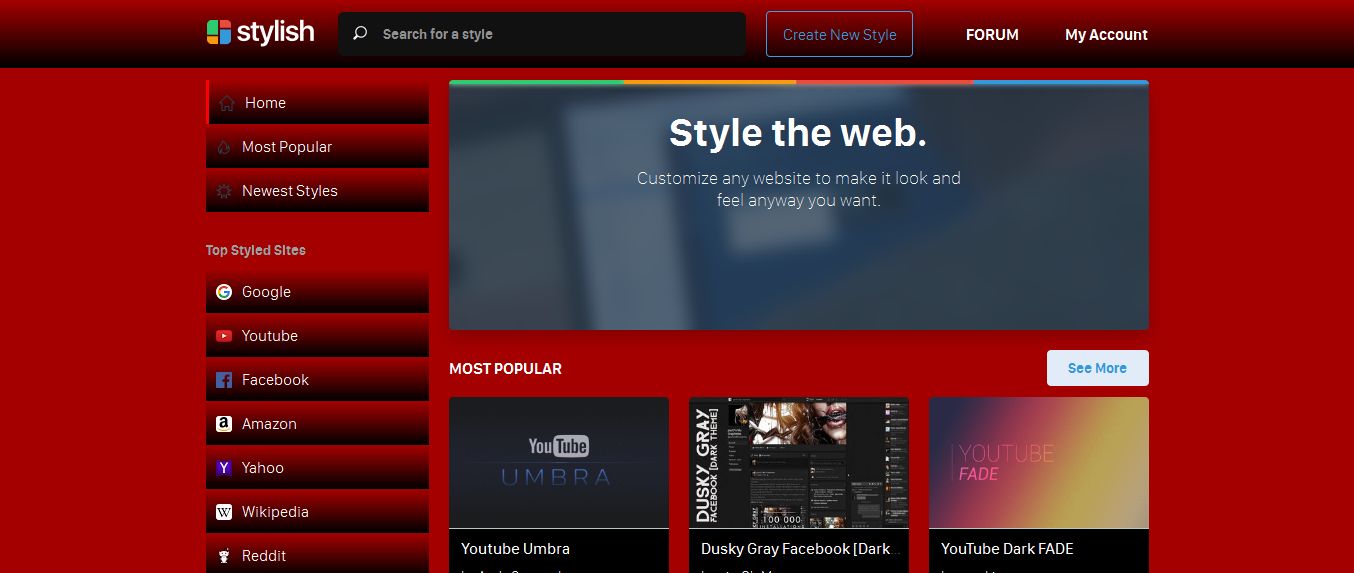Open Yahoo styles from the sidebar
The width and height of the screenshot is (1354, 573).
[x=317, y=467]
